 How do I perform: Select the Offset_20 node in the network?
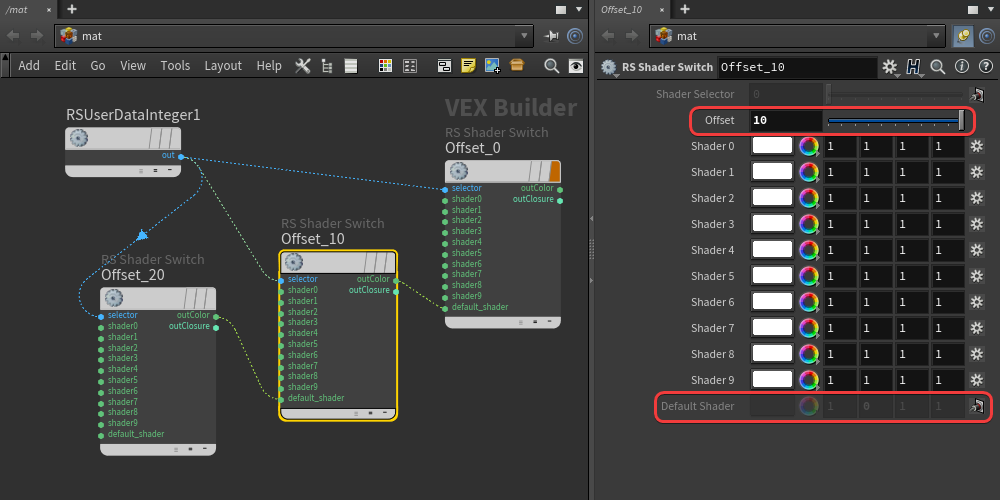[x=158, y=371]
